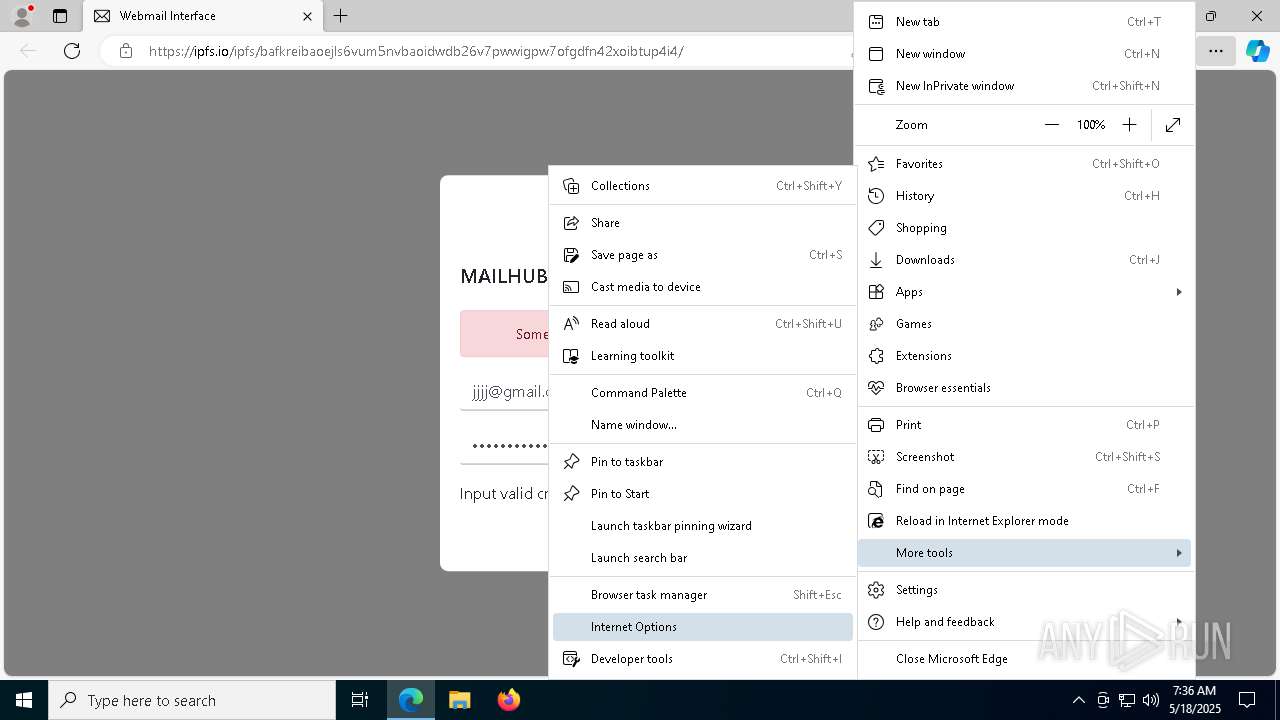Click the Collections icon in submenu
Screen dimensions: 1280x720
tap(571, 186)
